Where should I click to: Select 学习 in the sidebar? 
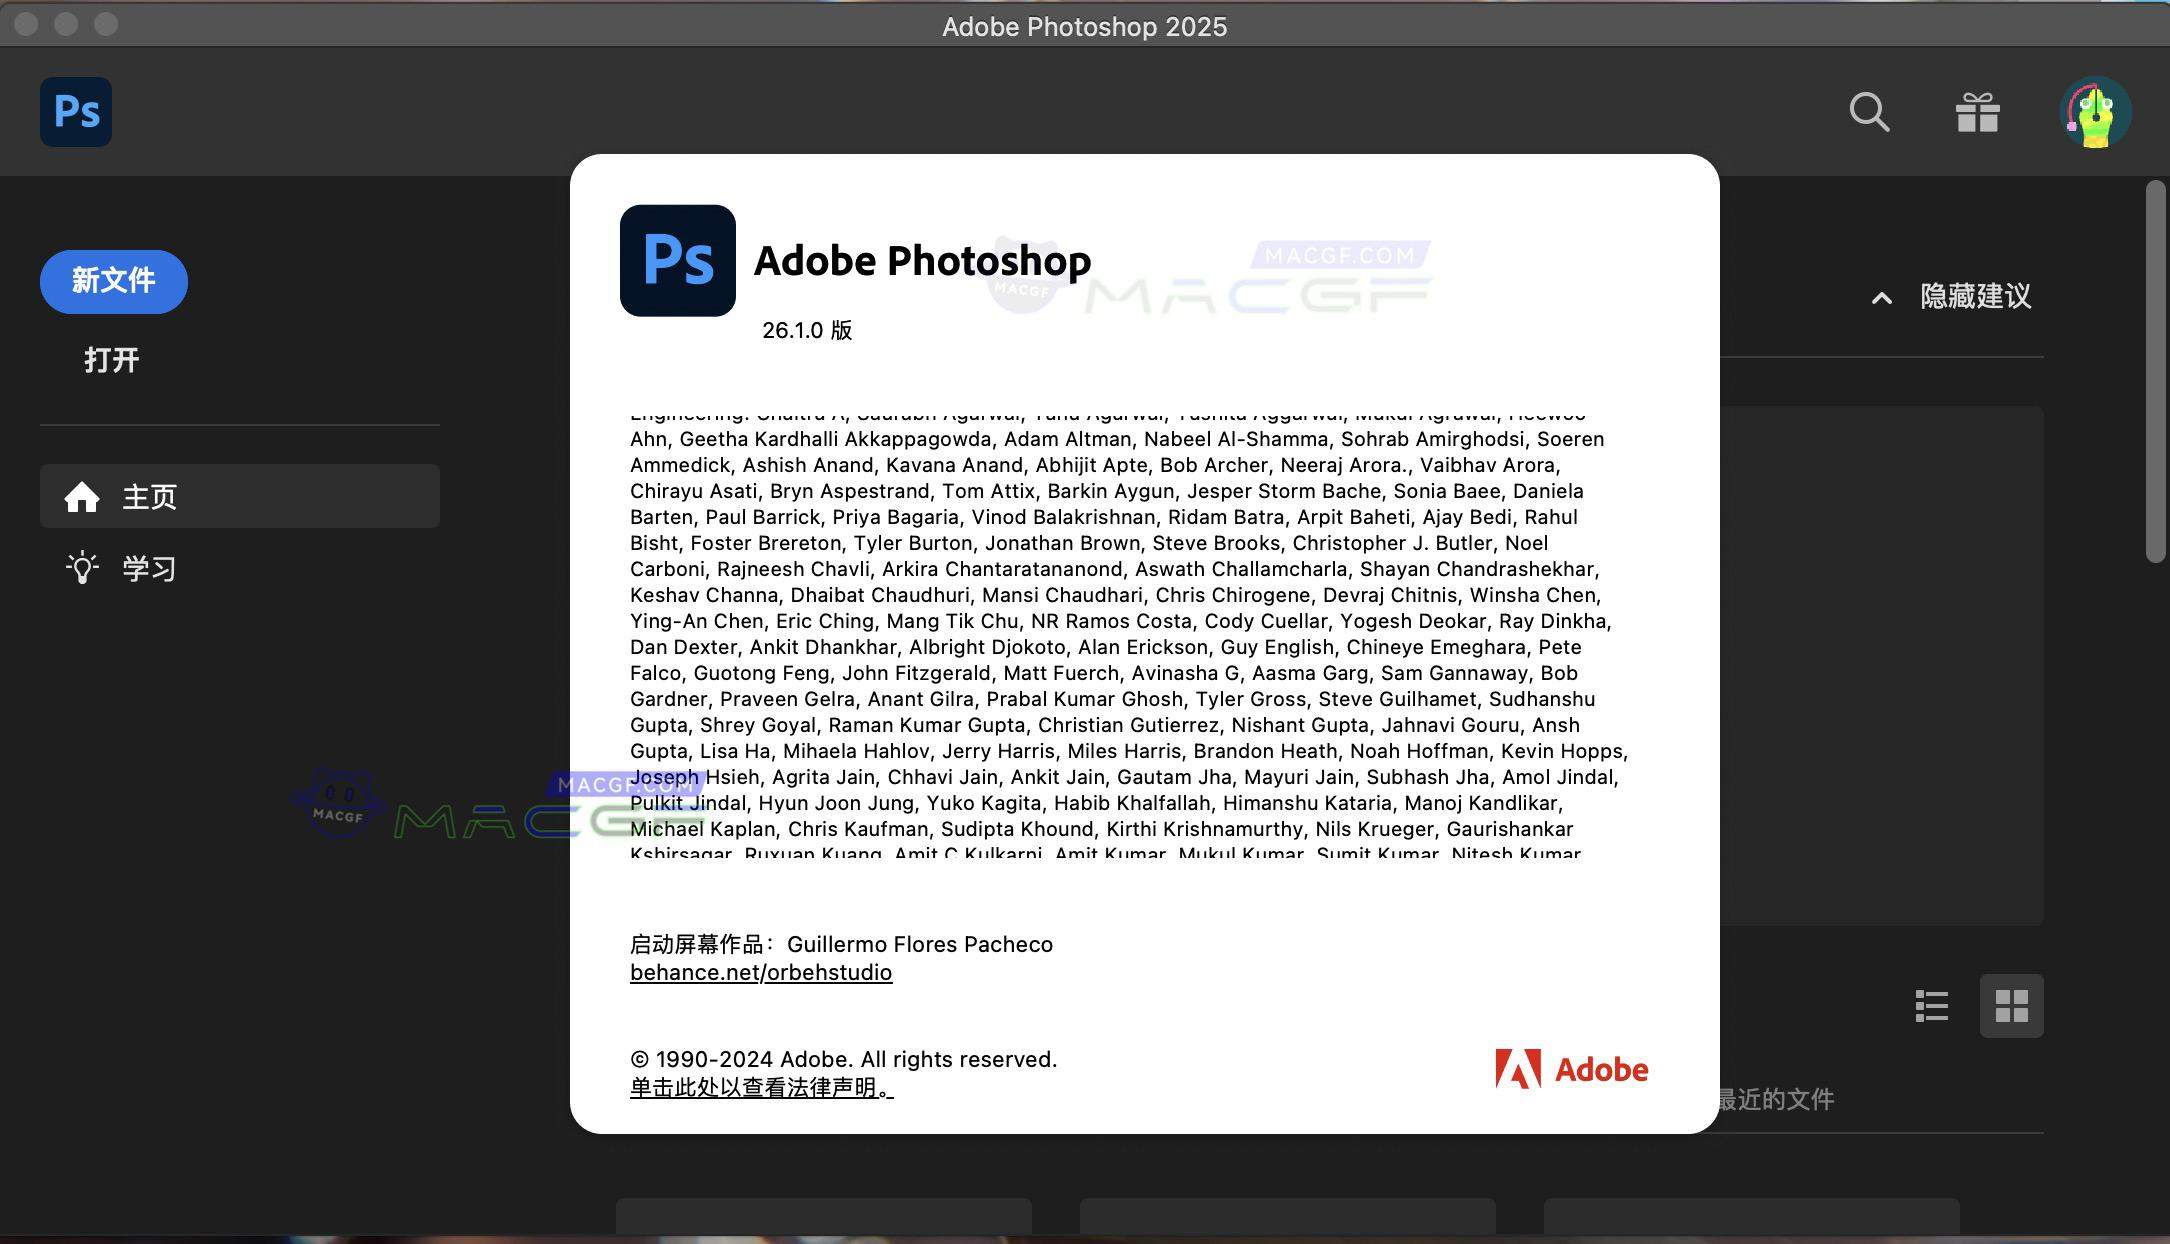(148, 568)
